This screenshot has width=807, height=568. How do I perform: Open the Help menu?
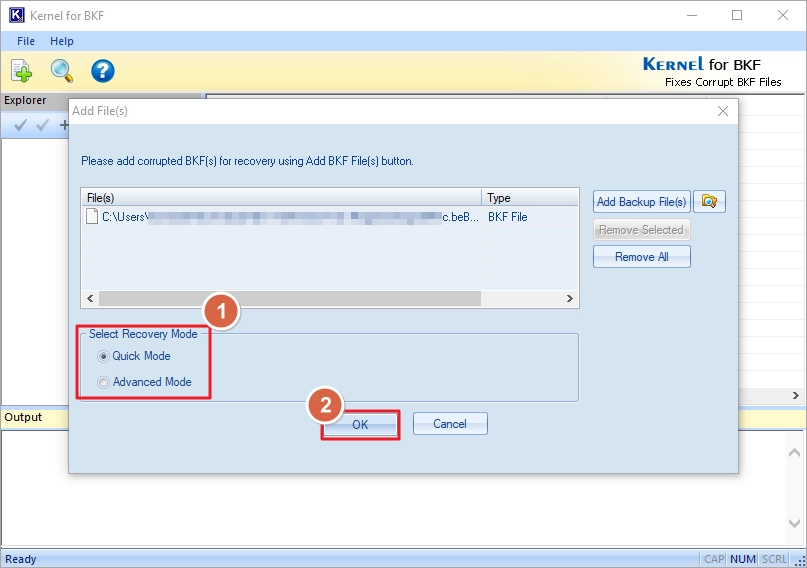point(62,41)
